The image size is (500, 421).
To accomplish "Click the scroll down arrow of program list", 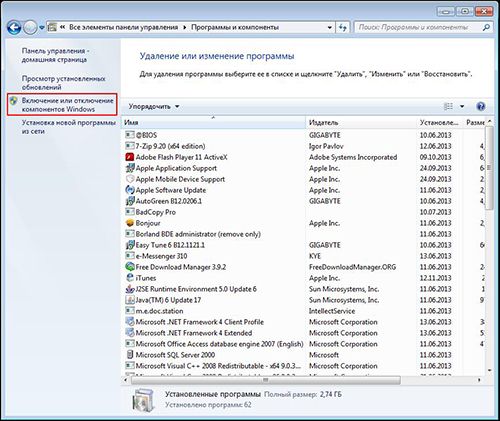I will point(489,370).
